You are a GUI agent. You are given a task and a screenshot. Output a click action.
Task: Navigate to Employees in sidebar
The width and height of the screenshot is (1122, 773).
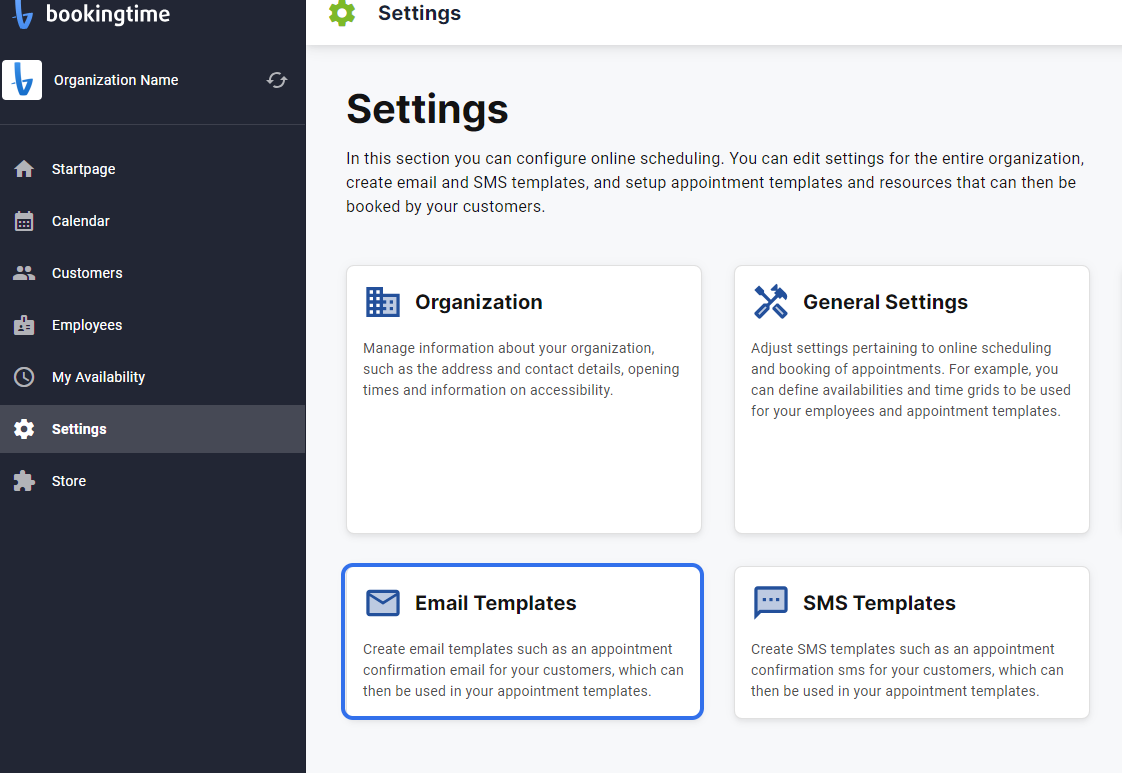[x=152, y=325]
